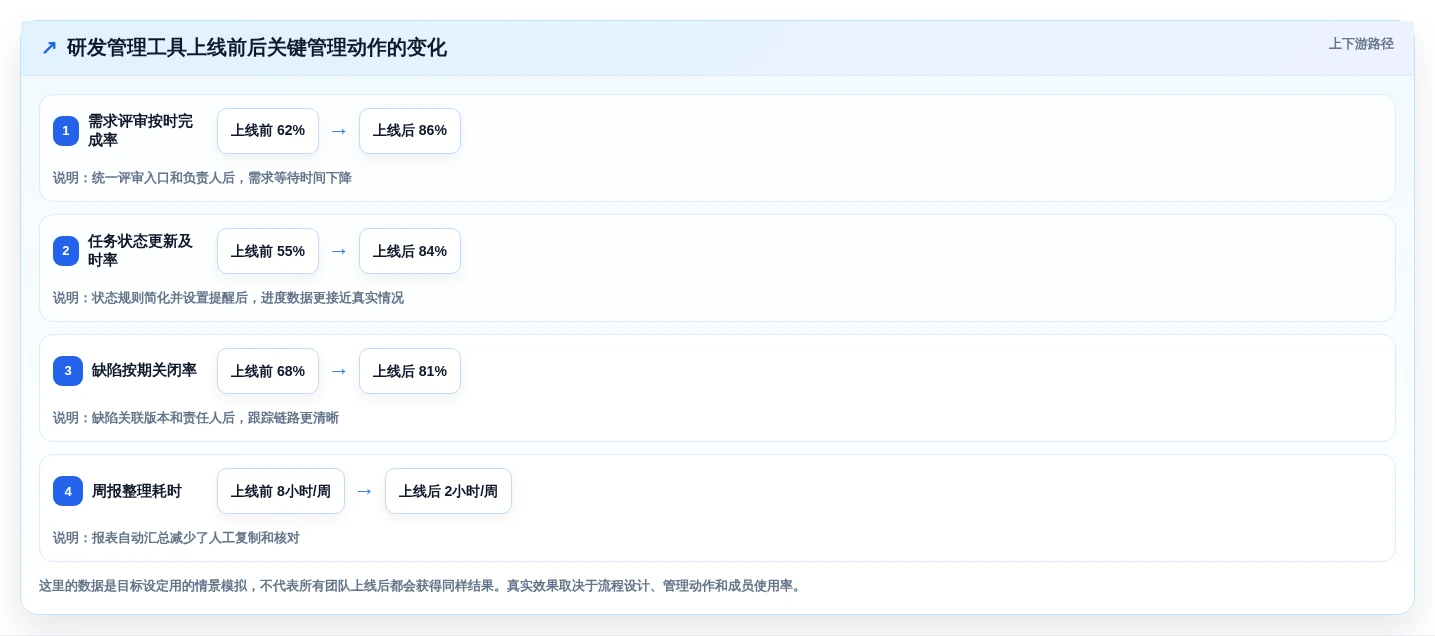Click the 上下游路径 label in the header

[1361, 44]
